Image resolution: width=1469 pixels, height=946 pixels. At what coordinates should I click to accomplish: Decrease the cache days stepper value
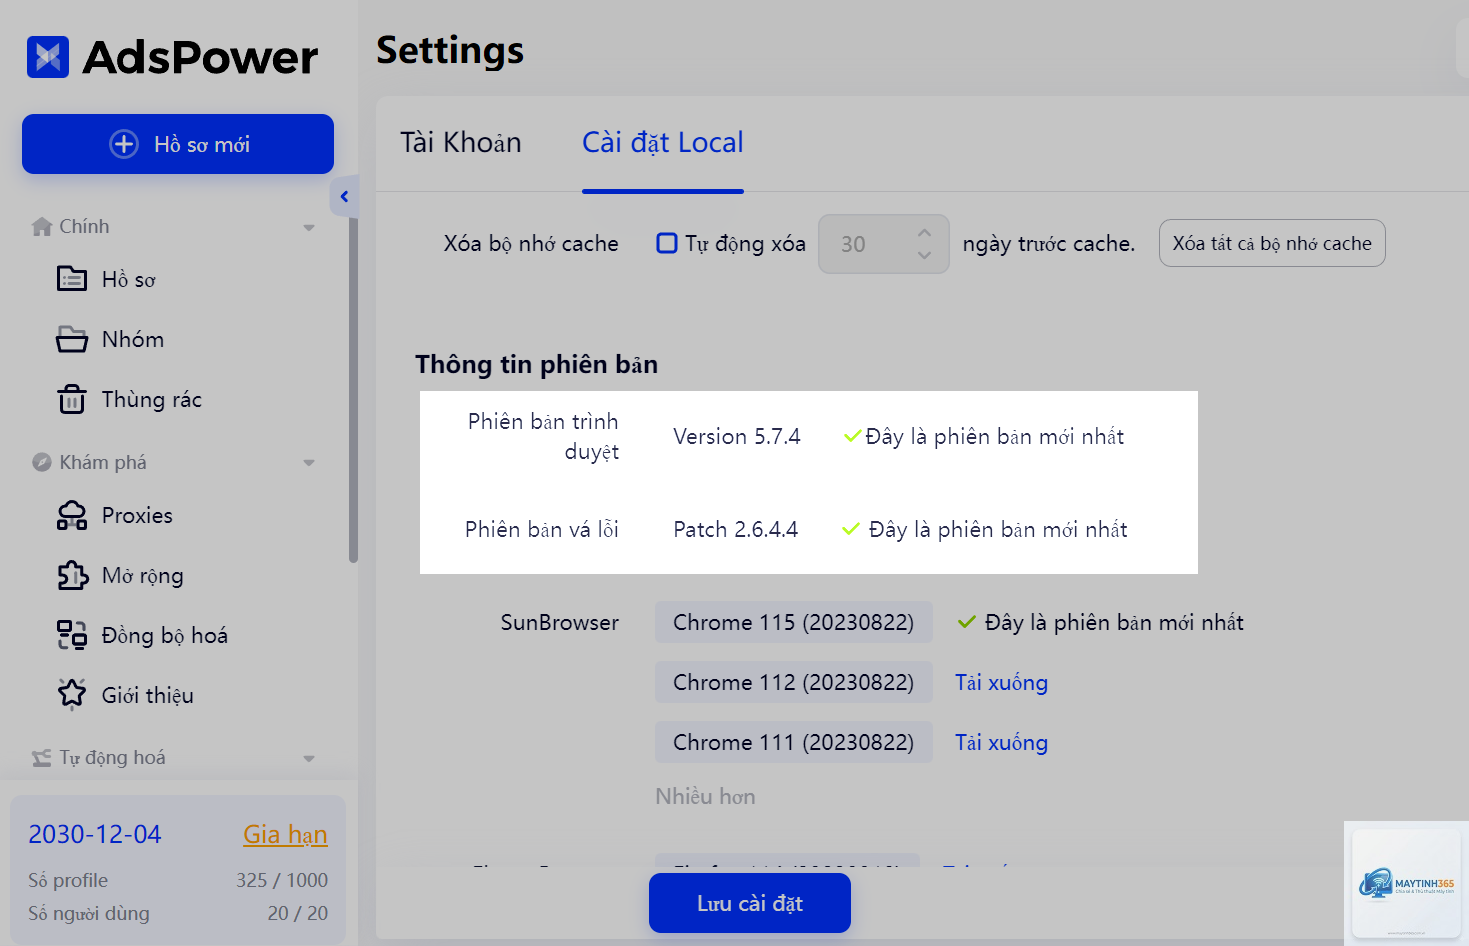coord(924,255)
